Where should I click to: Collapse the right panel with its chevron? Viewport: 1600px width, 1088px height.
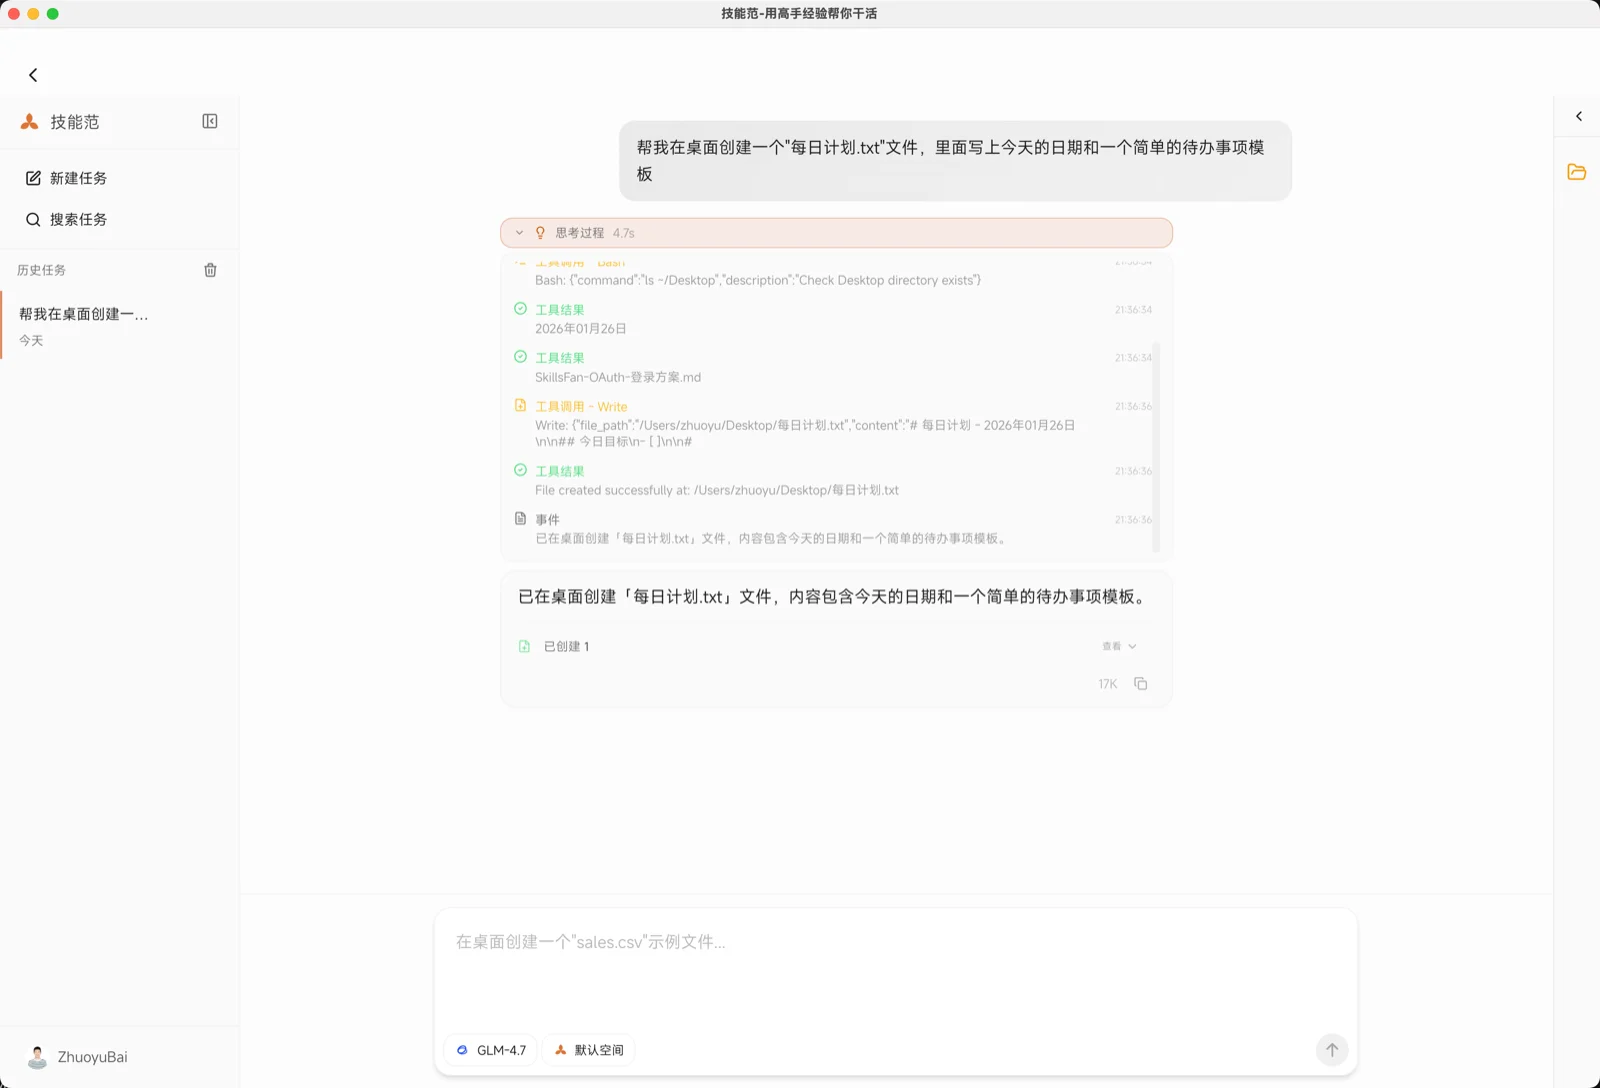[1577, 116]
